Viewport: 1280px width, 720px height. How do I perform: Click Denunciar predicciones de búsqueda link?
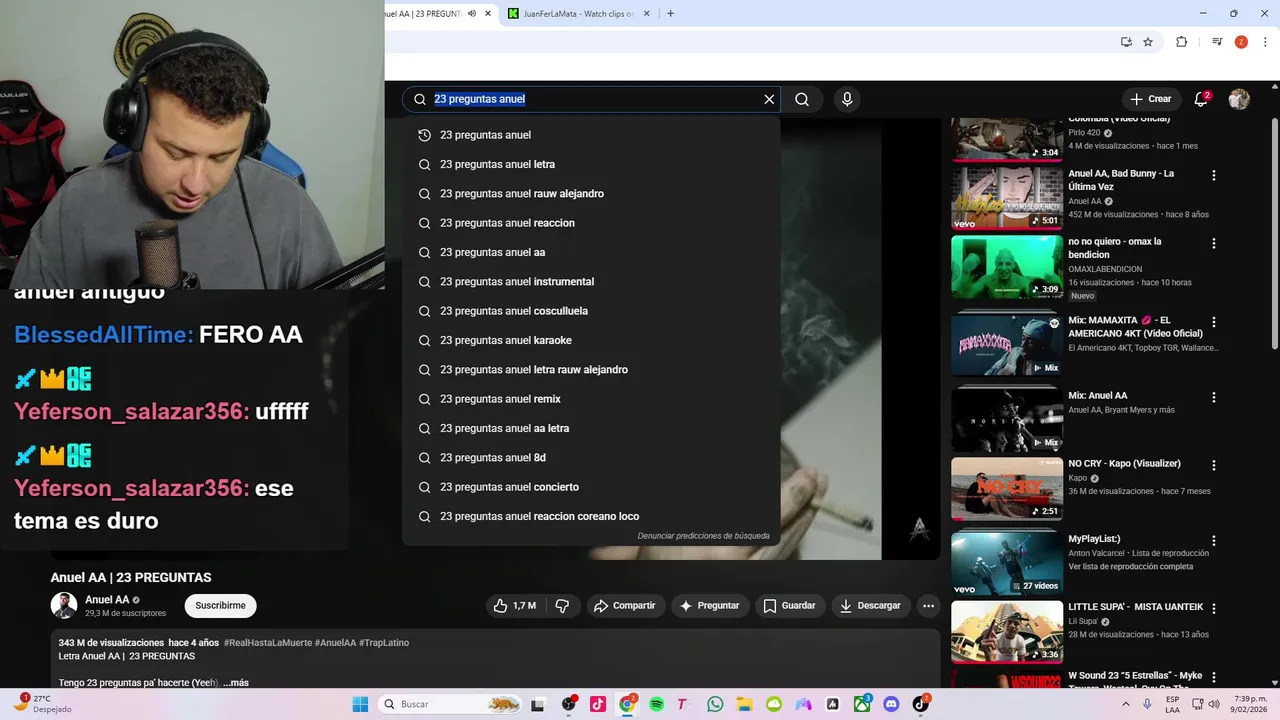point(704,536)
